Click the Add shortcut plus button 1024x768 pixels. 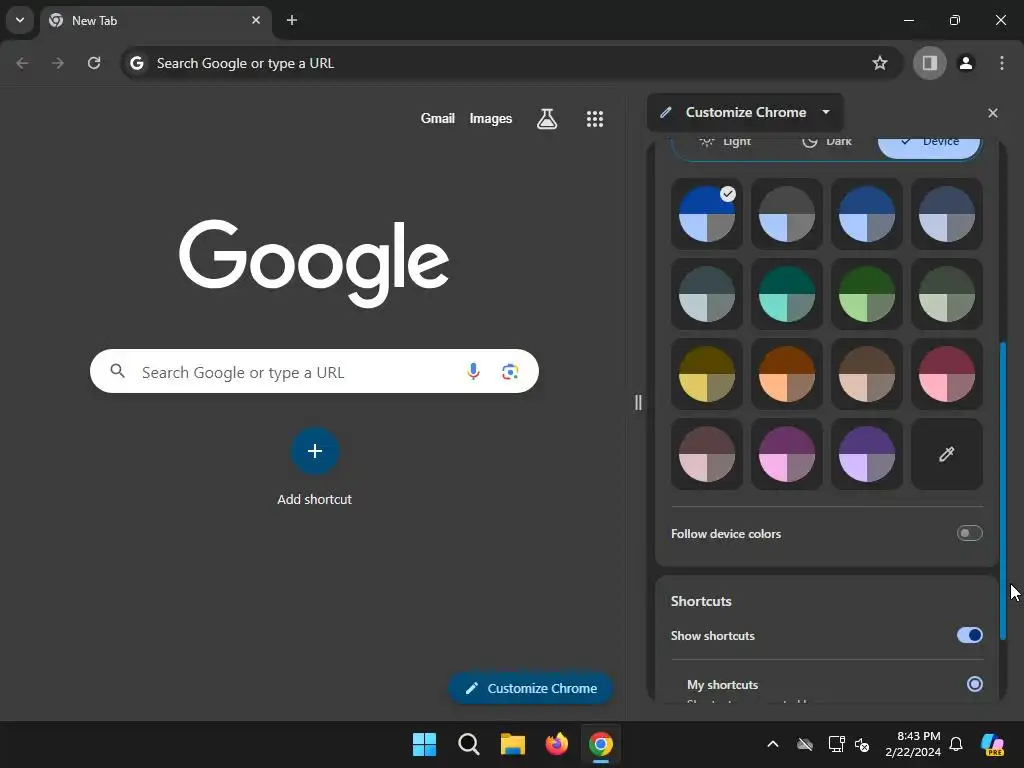point(315,451)
